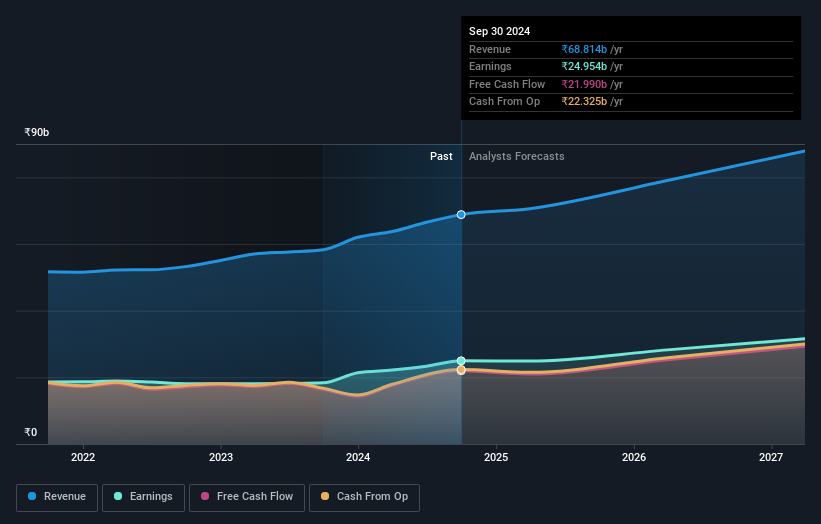
Task: Click the Revenue row label in tooltip
Action: click(x=490, y=49)
